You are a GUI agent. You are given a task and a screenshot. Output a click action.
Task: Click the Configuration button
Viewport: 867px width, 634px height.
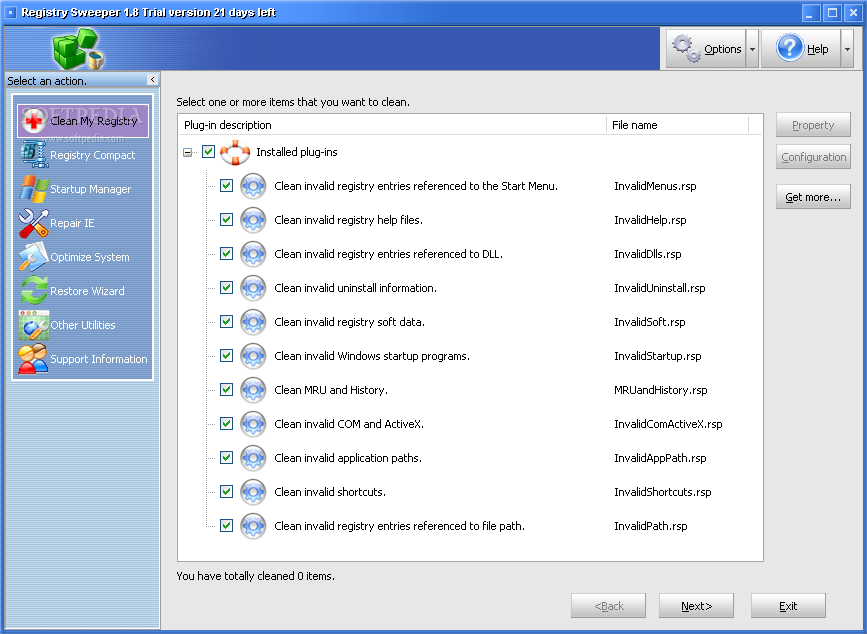tap(813, 157)
